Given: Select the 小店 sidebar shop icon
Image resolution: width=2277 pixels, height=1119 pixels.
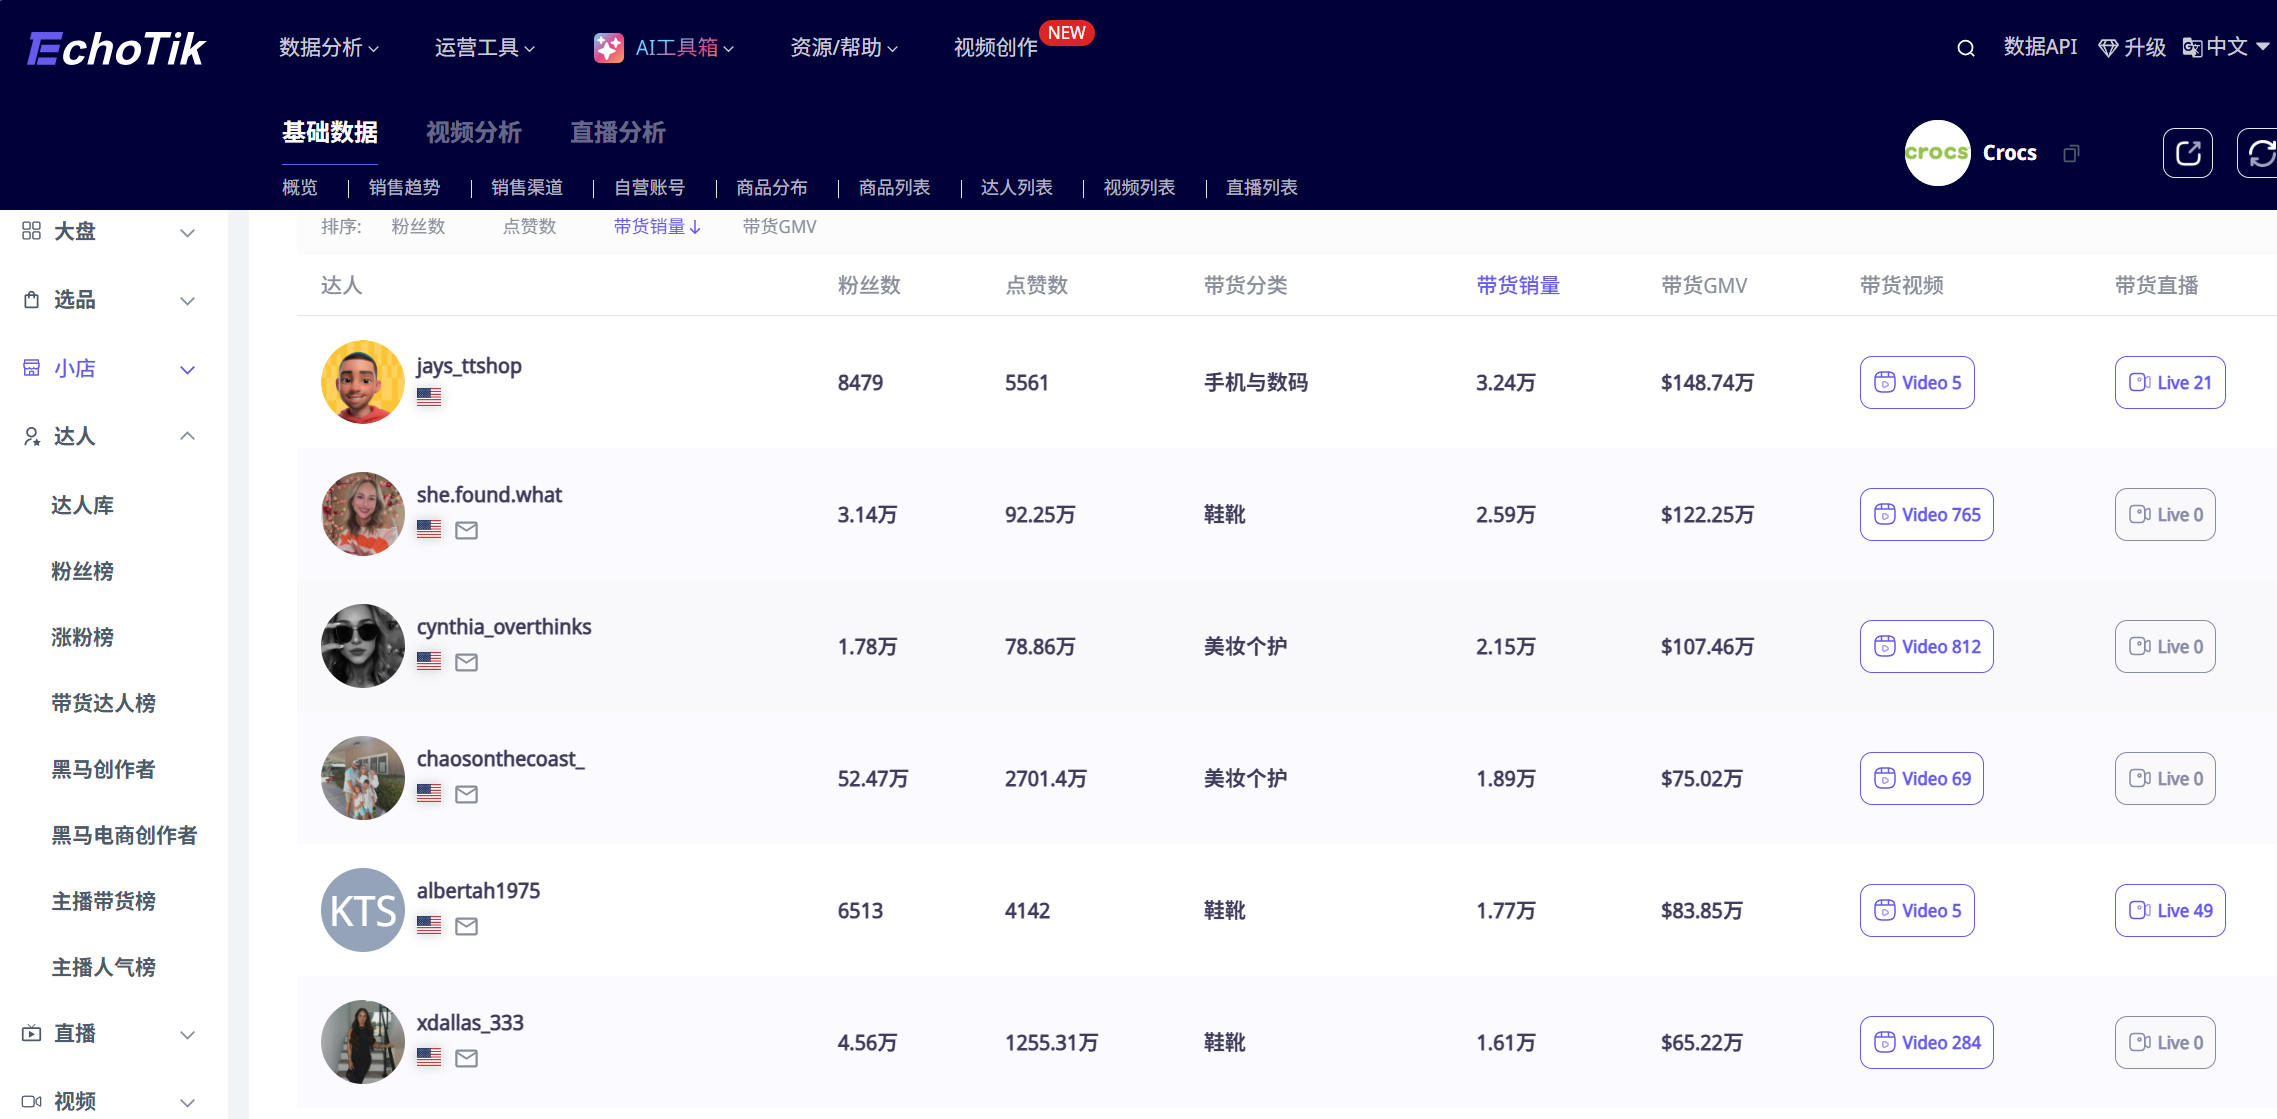Looking at the screenshot, I should (x=30, y=368).
